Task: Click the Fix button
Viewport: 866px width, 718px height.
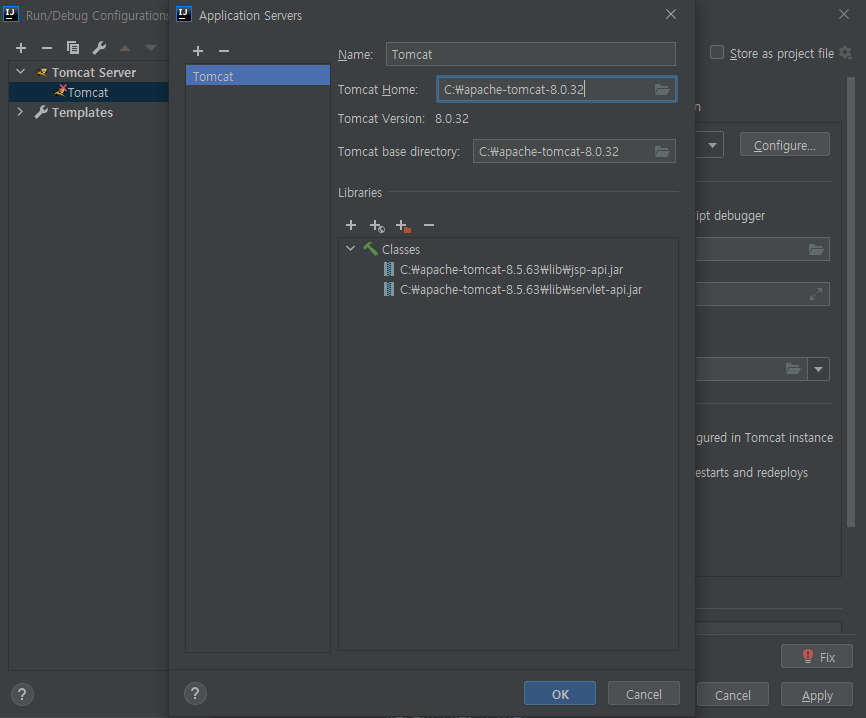Action: pyautogui.click(x=817, y=657)
